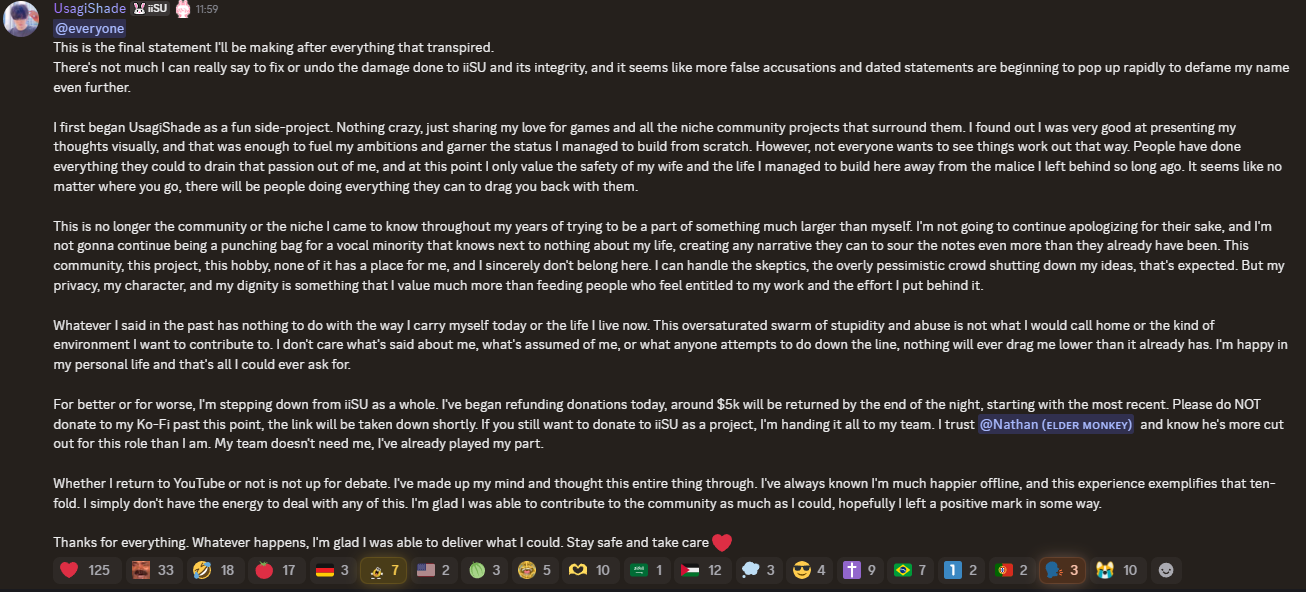Click the 11:59 message timestamp
This screenshot has width=1306, height=592.
207,9
